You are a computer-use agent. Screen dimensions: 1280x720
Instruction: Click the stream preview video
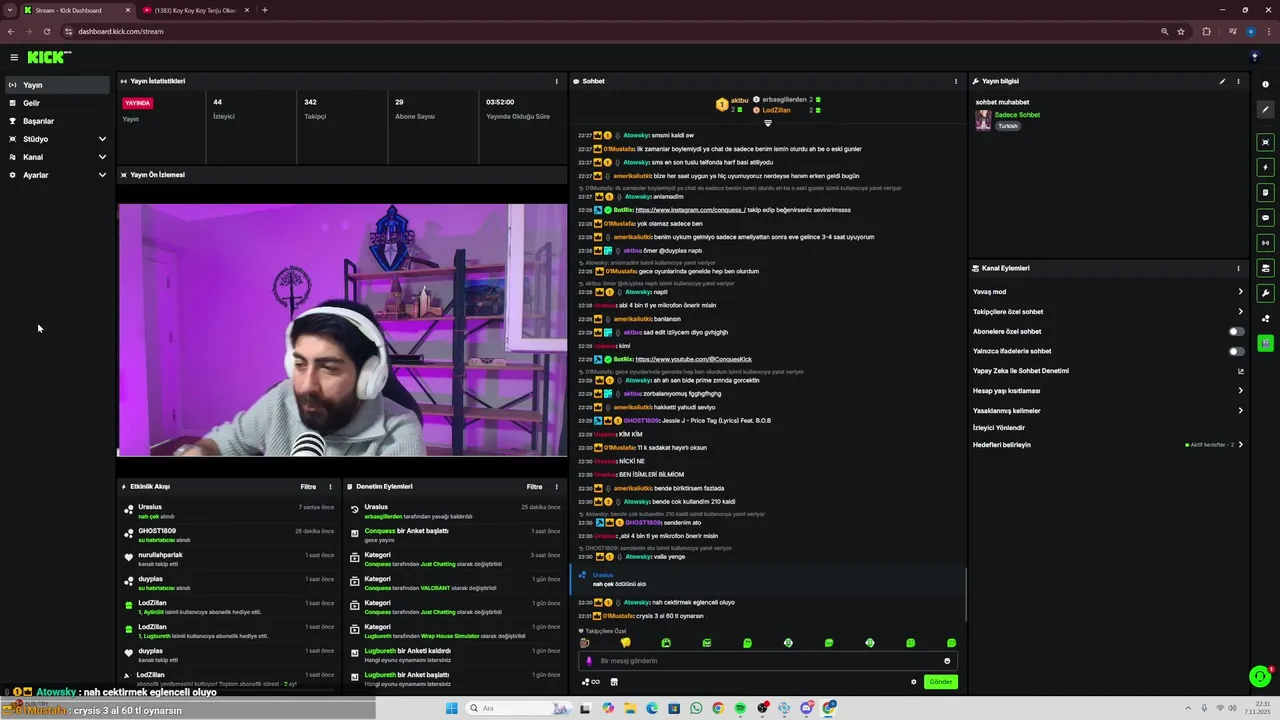tap(342, 330)
